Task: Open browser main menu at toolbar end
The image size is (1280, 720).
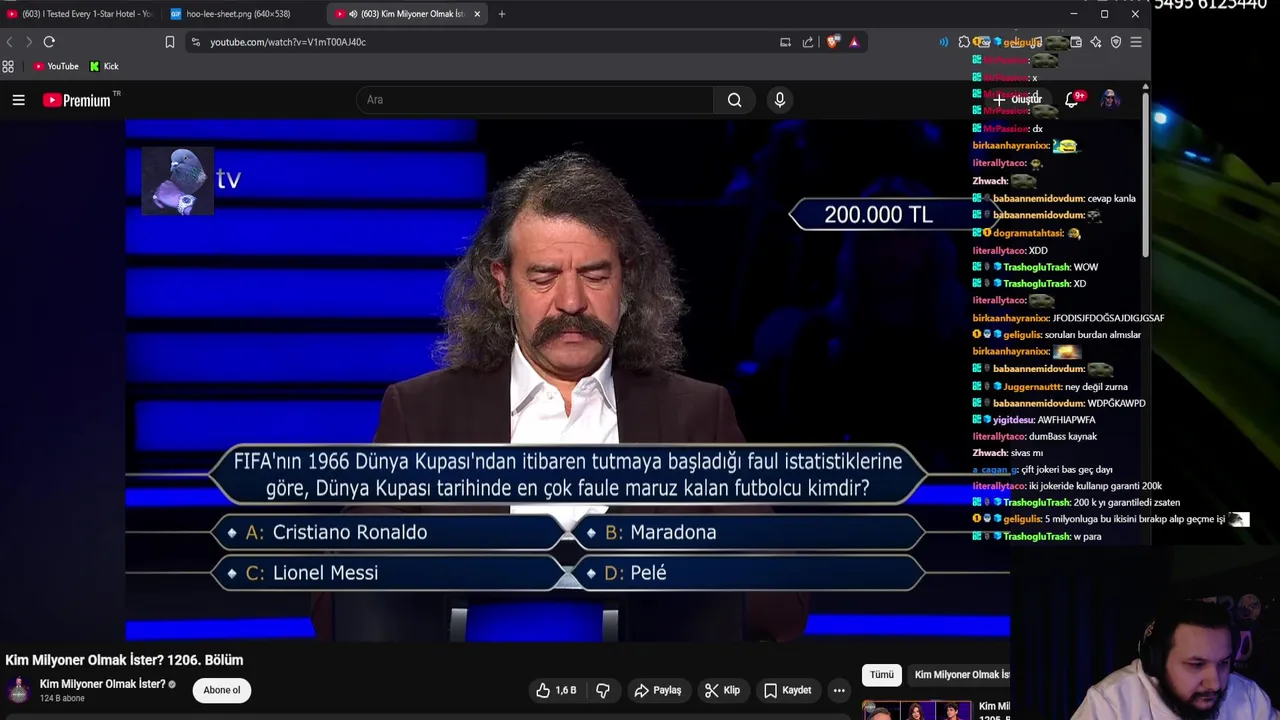Action: coord(1135,42)
